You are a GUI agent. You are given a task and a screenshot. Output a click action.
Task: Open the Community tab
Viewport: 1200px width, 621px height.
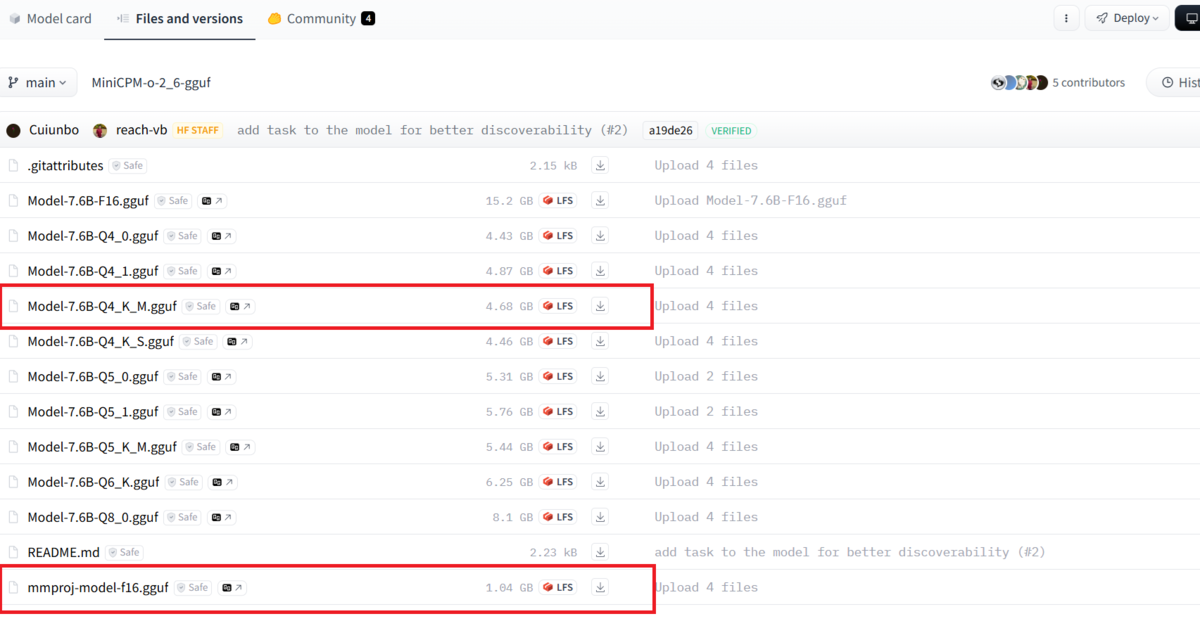321,19
